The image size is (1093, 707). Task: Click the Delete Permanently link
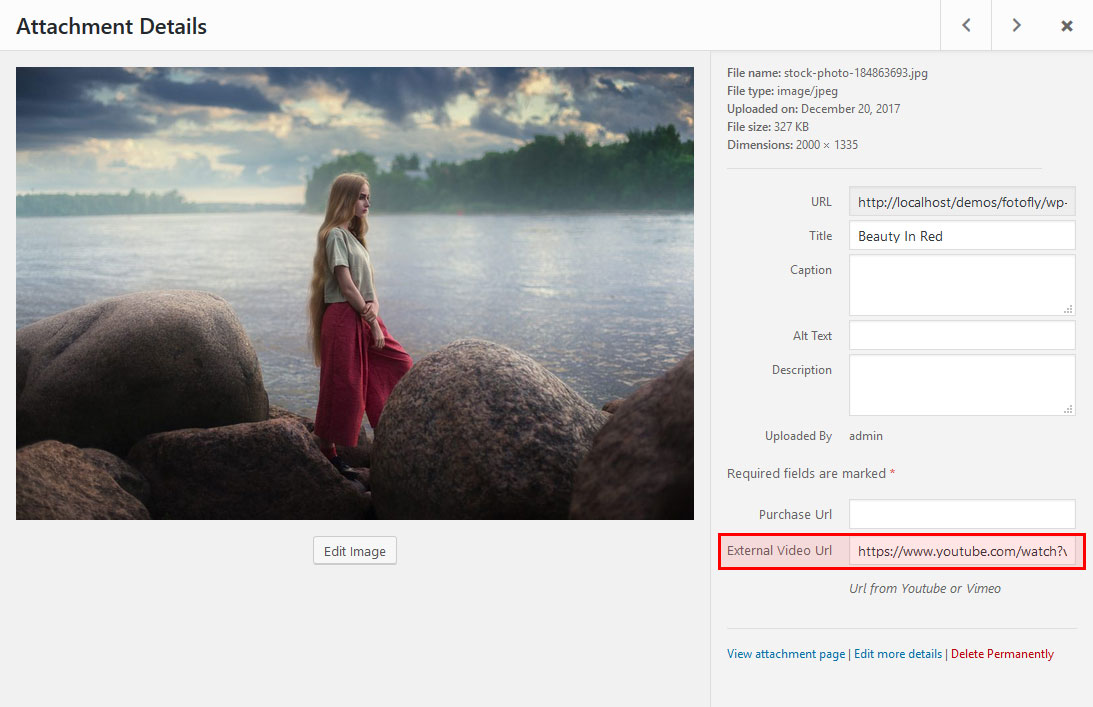pyautogui.click(x=1002, y=654)
